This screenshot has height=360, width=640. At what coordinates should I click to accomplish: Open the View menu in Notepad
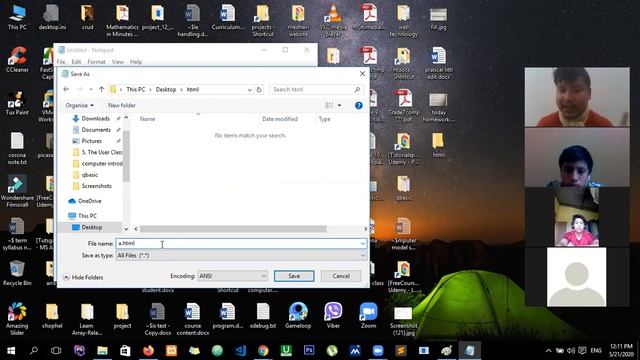click(x=118, y=62)
